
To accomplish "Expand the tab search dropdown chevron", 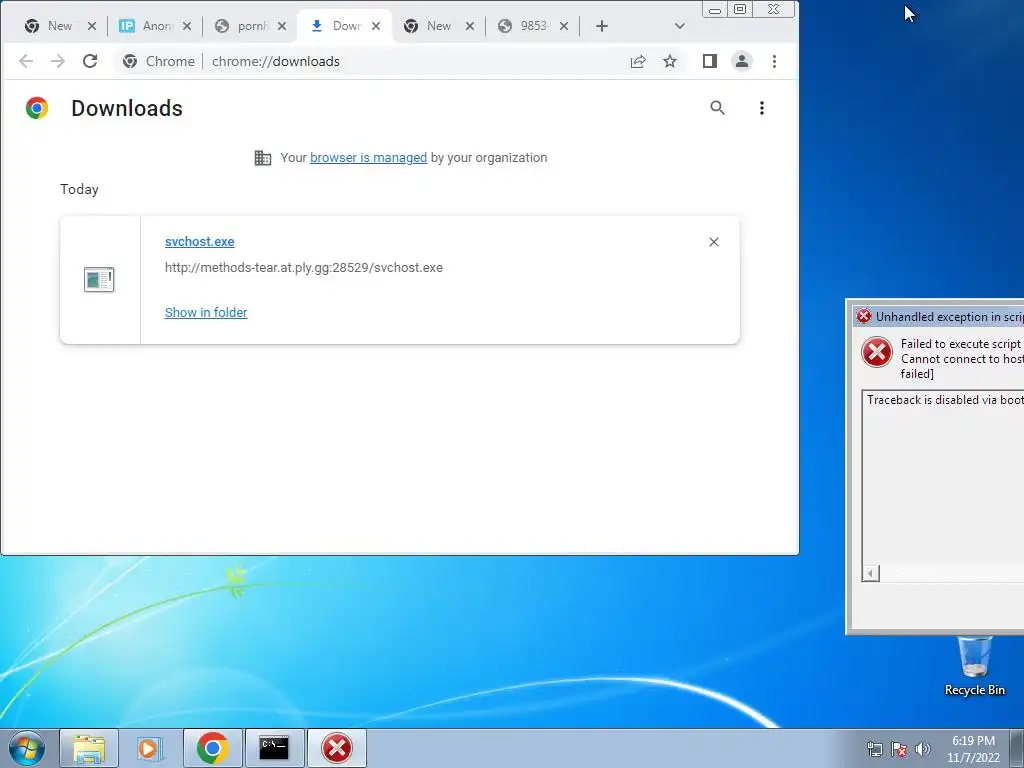I will tap(680, 26).
